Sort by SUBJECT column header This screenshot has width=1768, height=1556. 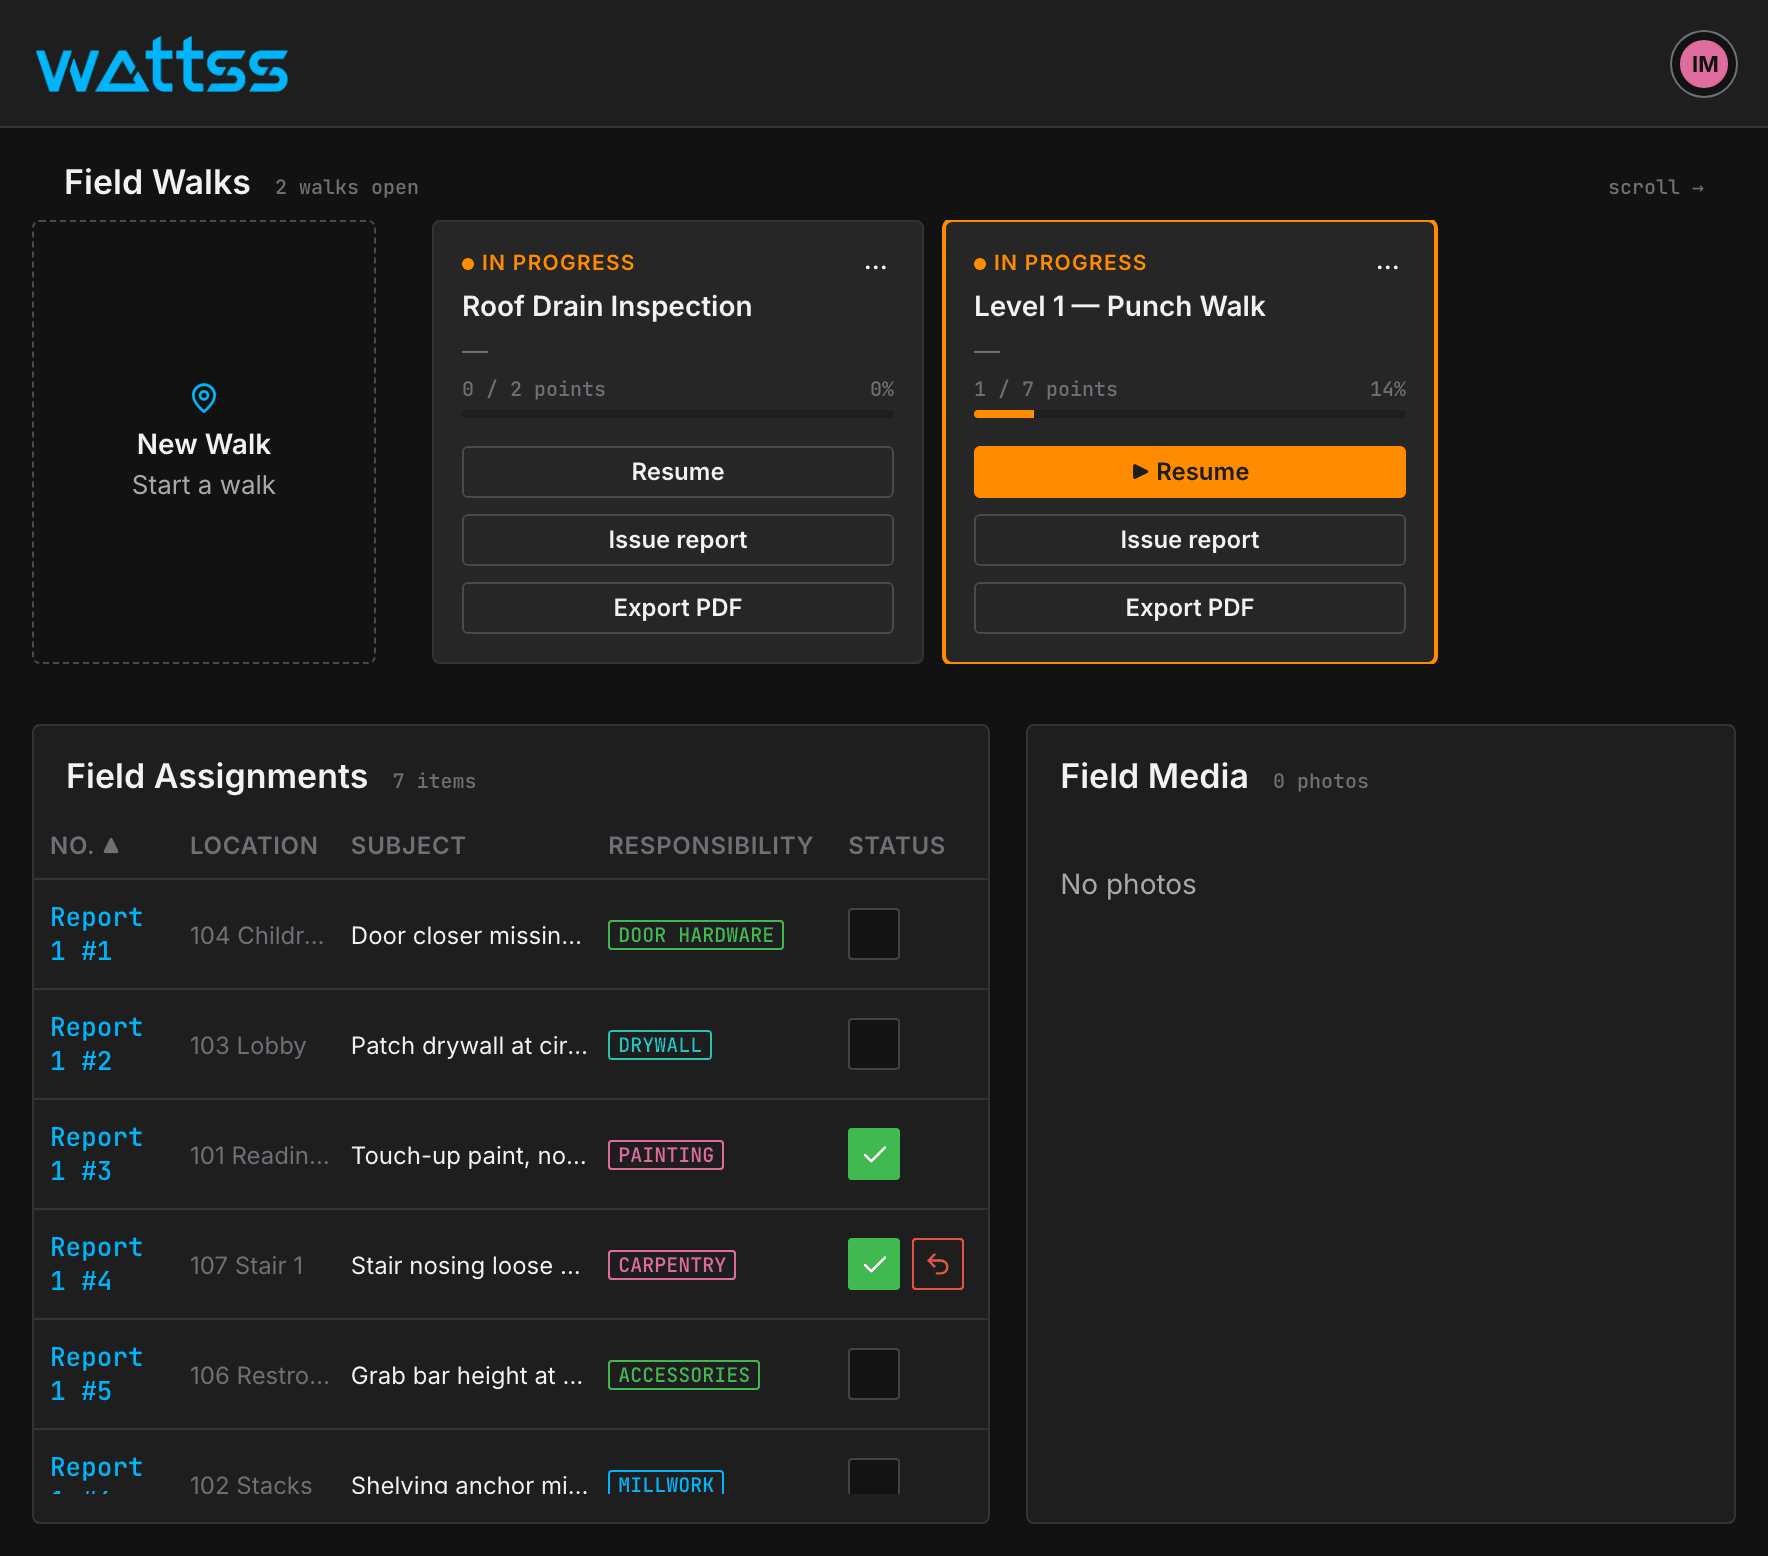(408, 846)
